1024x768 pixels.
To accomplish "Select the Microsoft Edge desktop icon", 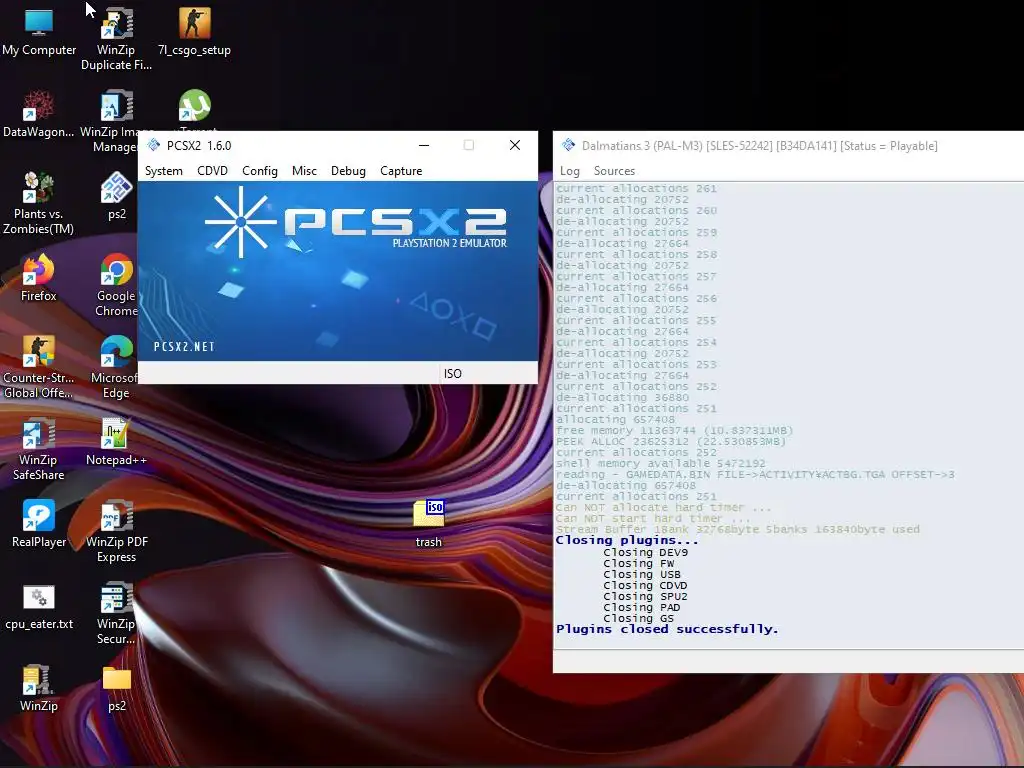I will [x=116, y=367].
